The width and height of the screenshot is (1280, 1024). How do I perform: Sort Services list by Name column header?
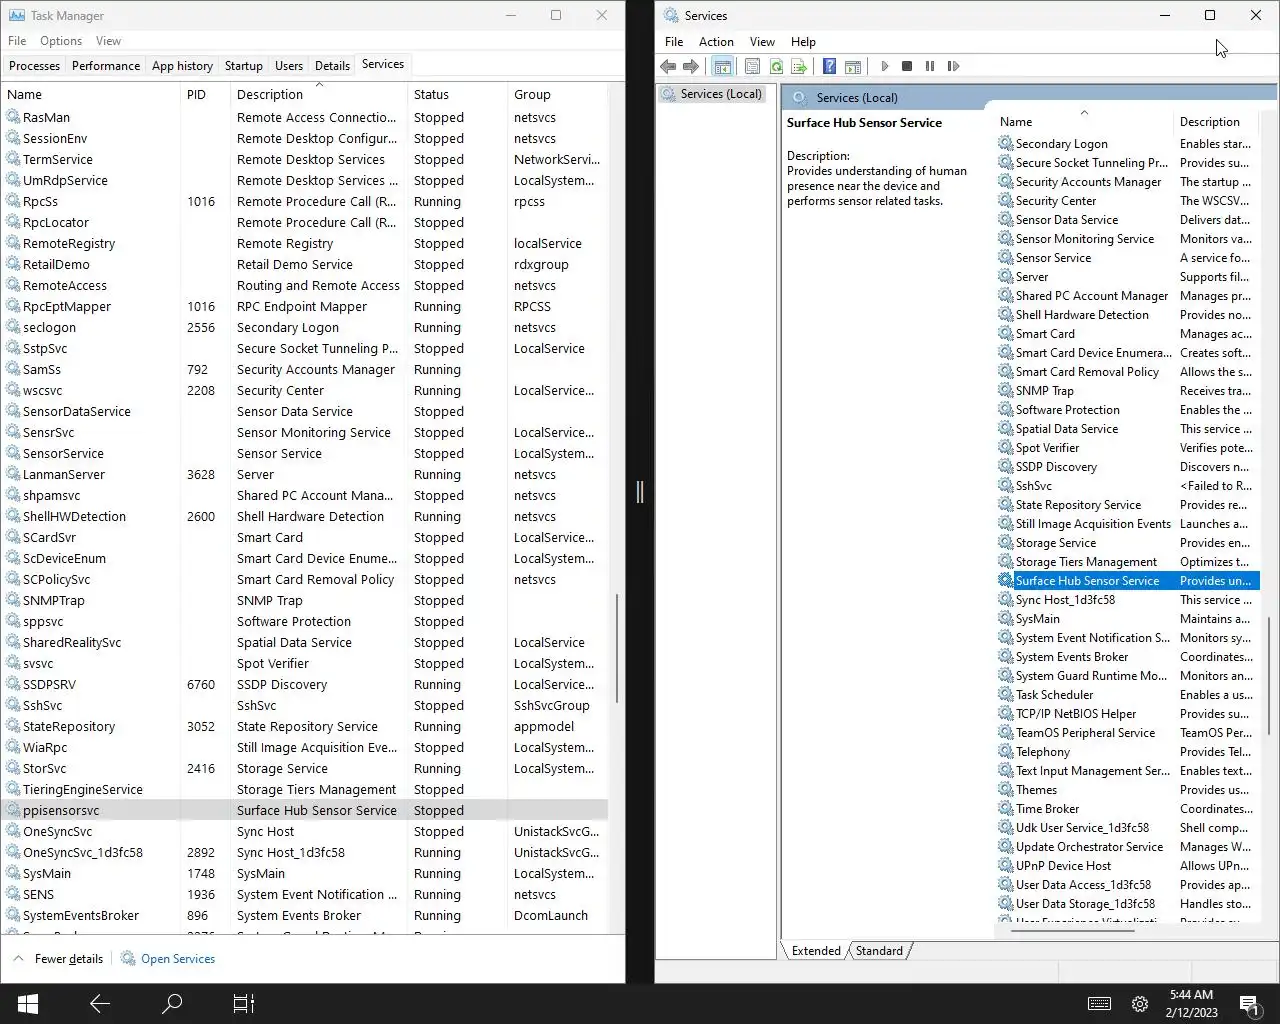coord(1084,121)
